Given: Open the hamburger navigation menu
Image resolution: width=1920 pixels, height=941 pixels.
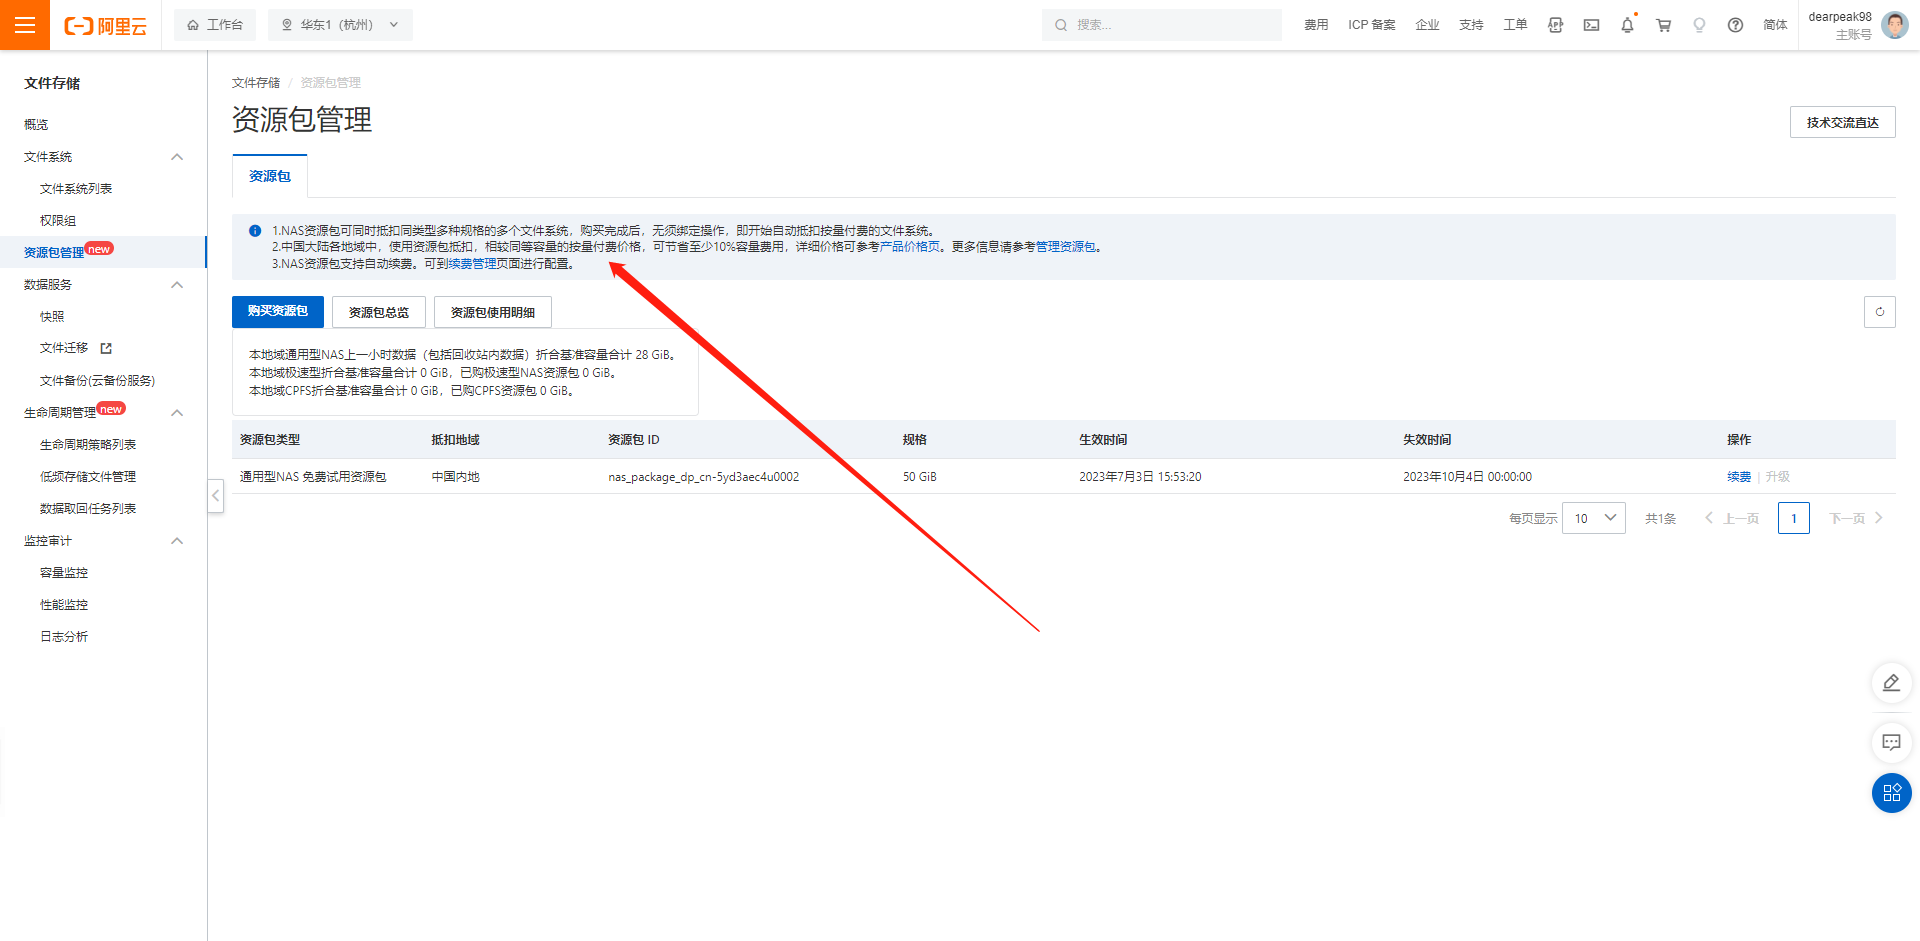Looking at the screenshot, I should click(25, 25).
